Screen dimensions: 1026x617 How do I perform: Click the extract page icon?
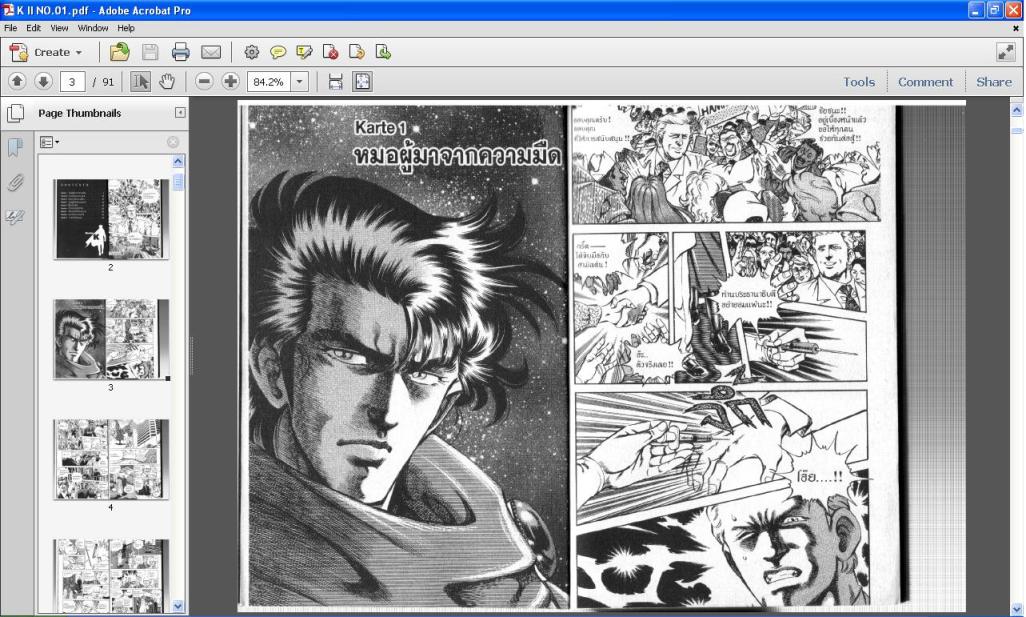tap(357, 52)
